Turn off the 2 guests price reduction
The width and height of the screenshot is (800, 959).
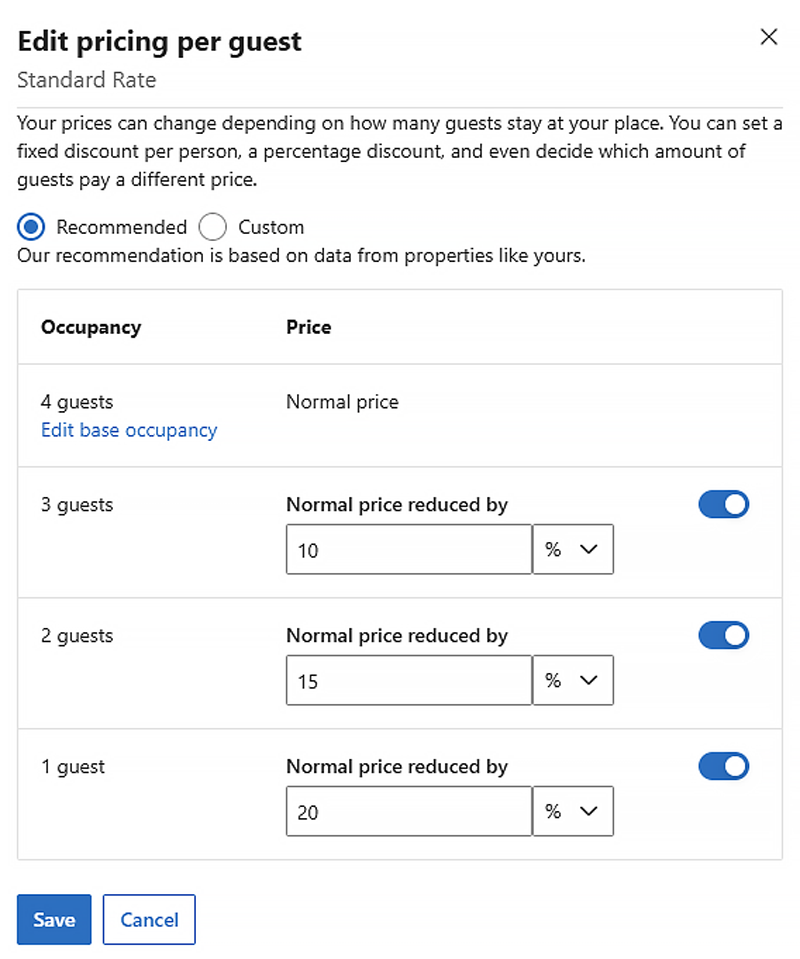(x=723, y=635)
